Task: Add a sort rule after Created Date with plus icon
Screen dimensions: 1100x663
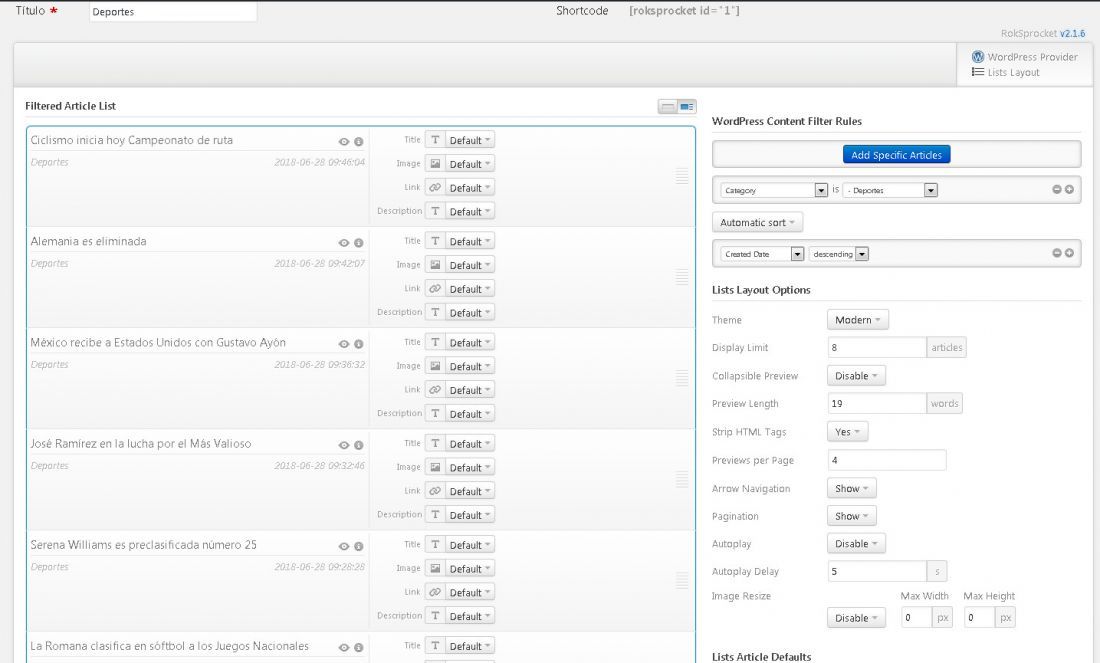Action: pos(1069,253)
